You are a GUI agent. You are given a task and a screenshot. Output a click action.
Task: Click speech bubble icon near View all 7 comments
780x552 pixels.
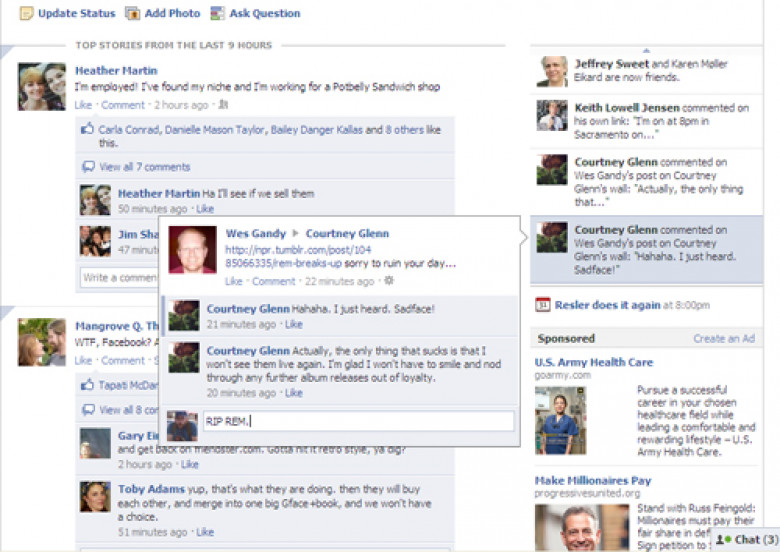(x=88, y=167)
